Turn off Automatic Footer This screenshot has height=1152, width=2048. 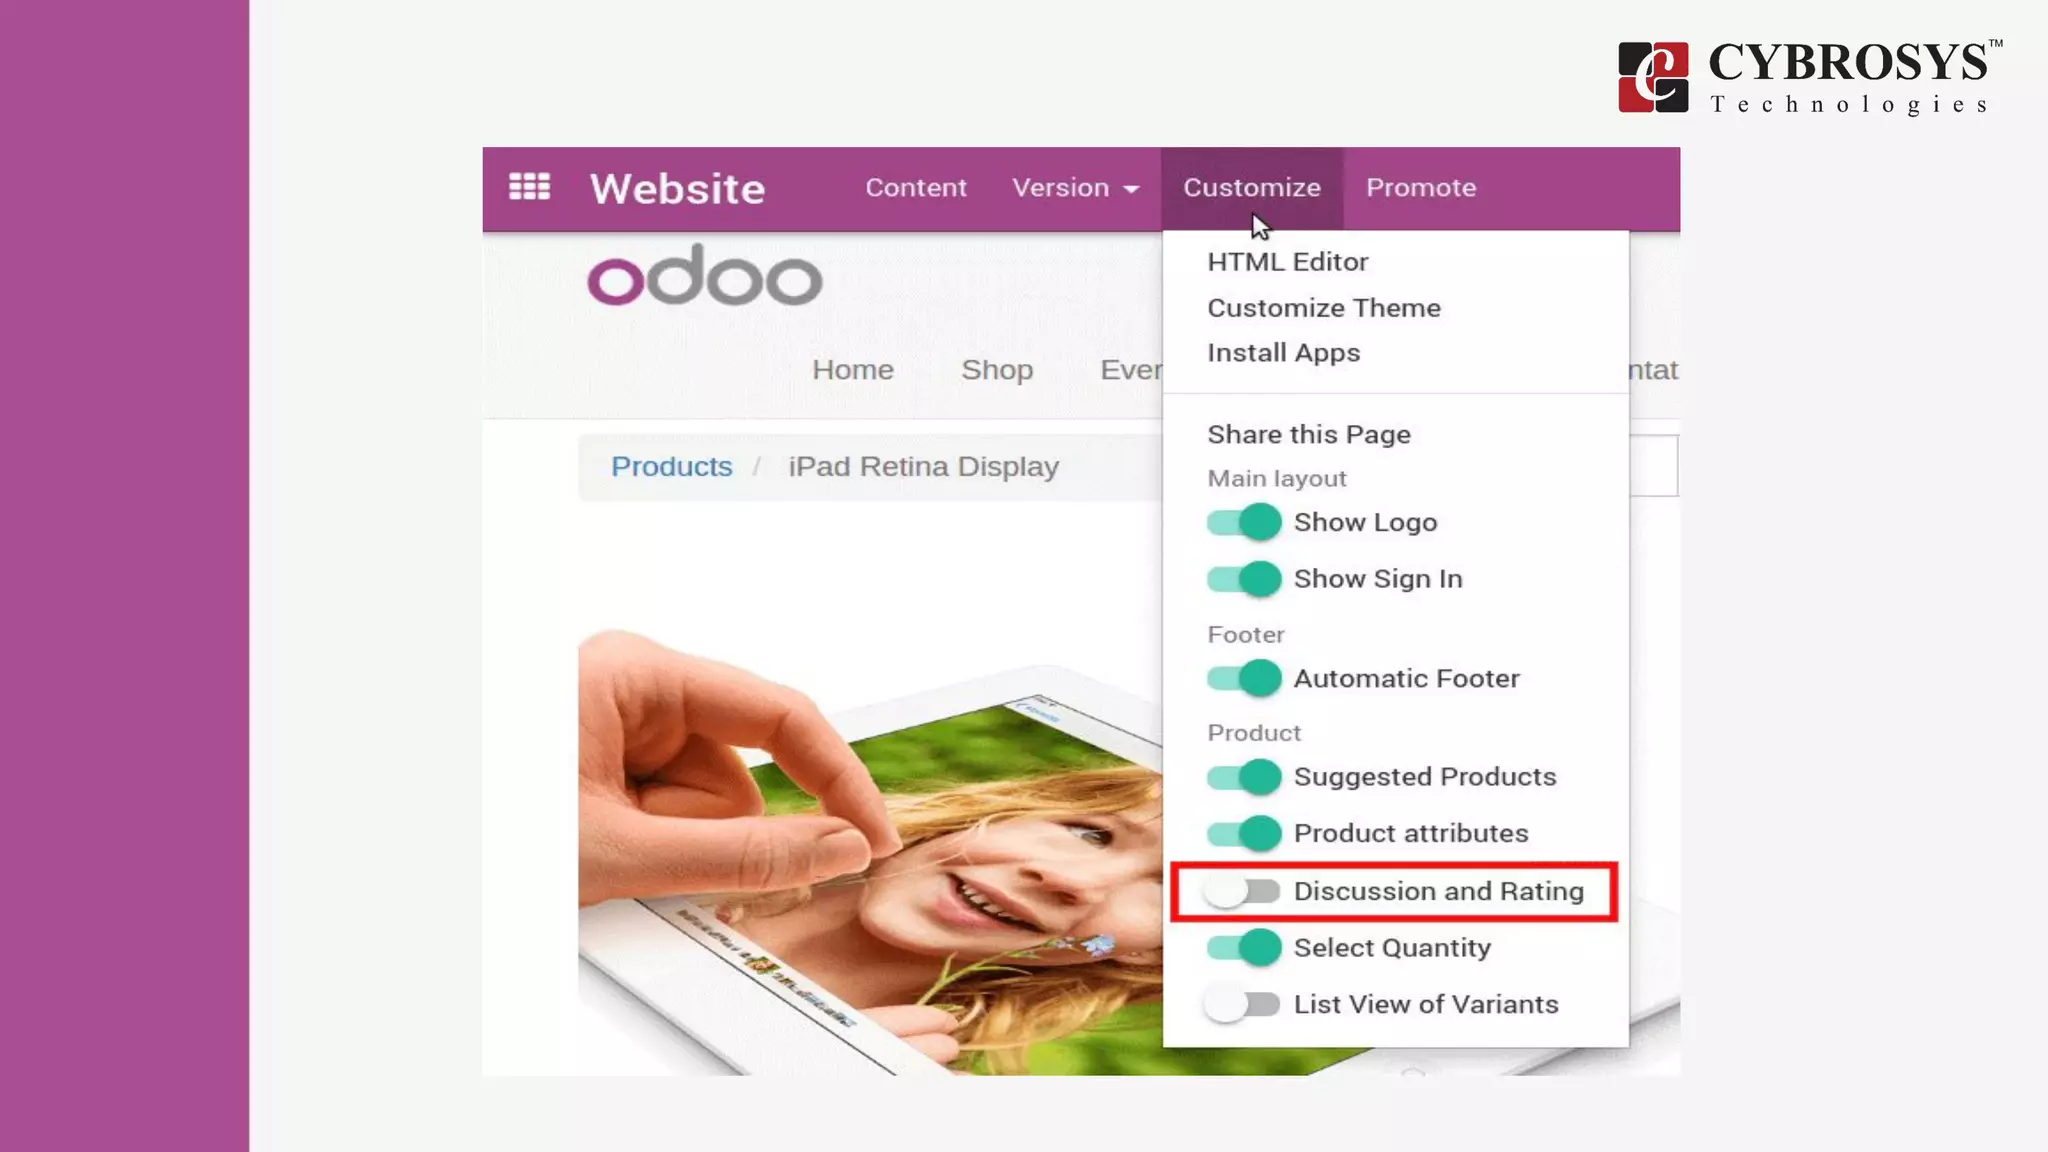1243,678
